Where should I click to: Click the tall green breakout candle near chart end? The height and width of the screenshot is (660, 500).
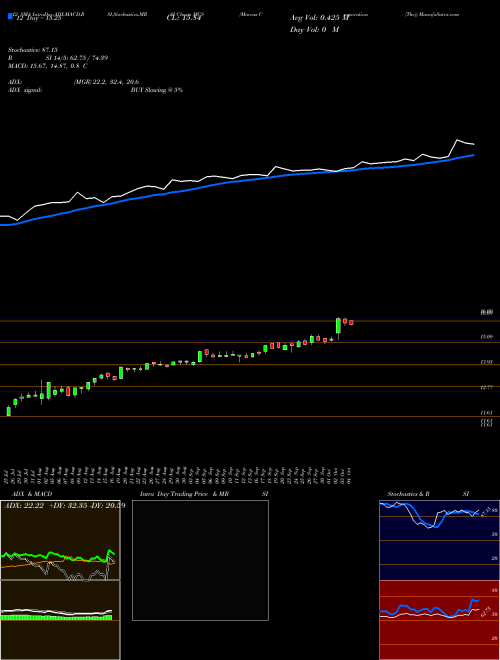[338, 327]
